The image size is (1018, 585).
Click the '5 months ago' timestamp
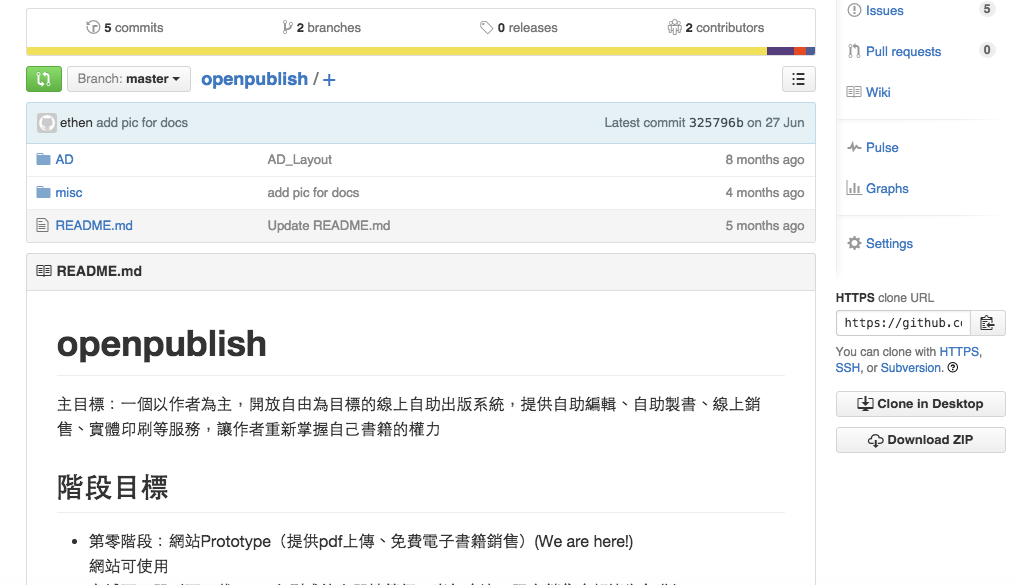click(x=765, y=225)
